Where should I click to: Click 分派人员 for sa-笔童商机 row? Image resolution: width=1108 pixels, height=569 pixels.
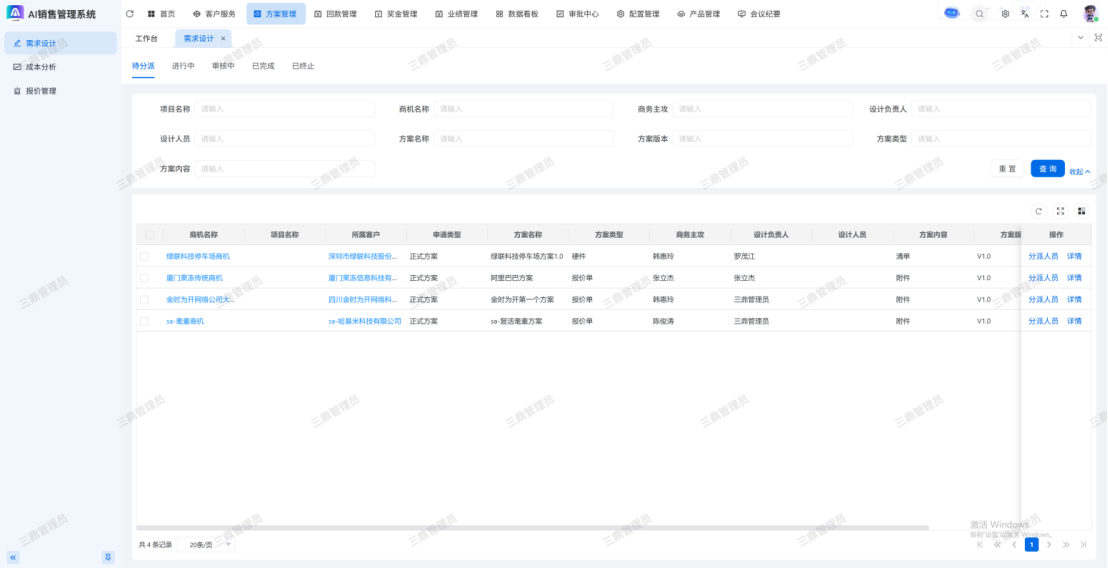point(1043,322)
